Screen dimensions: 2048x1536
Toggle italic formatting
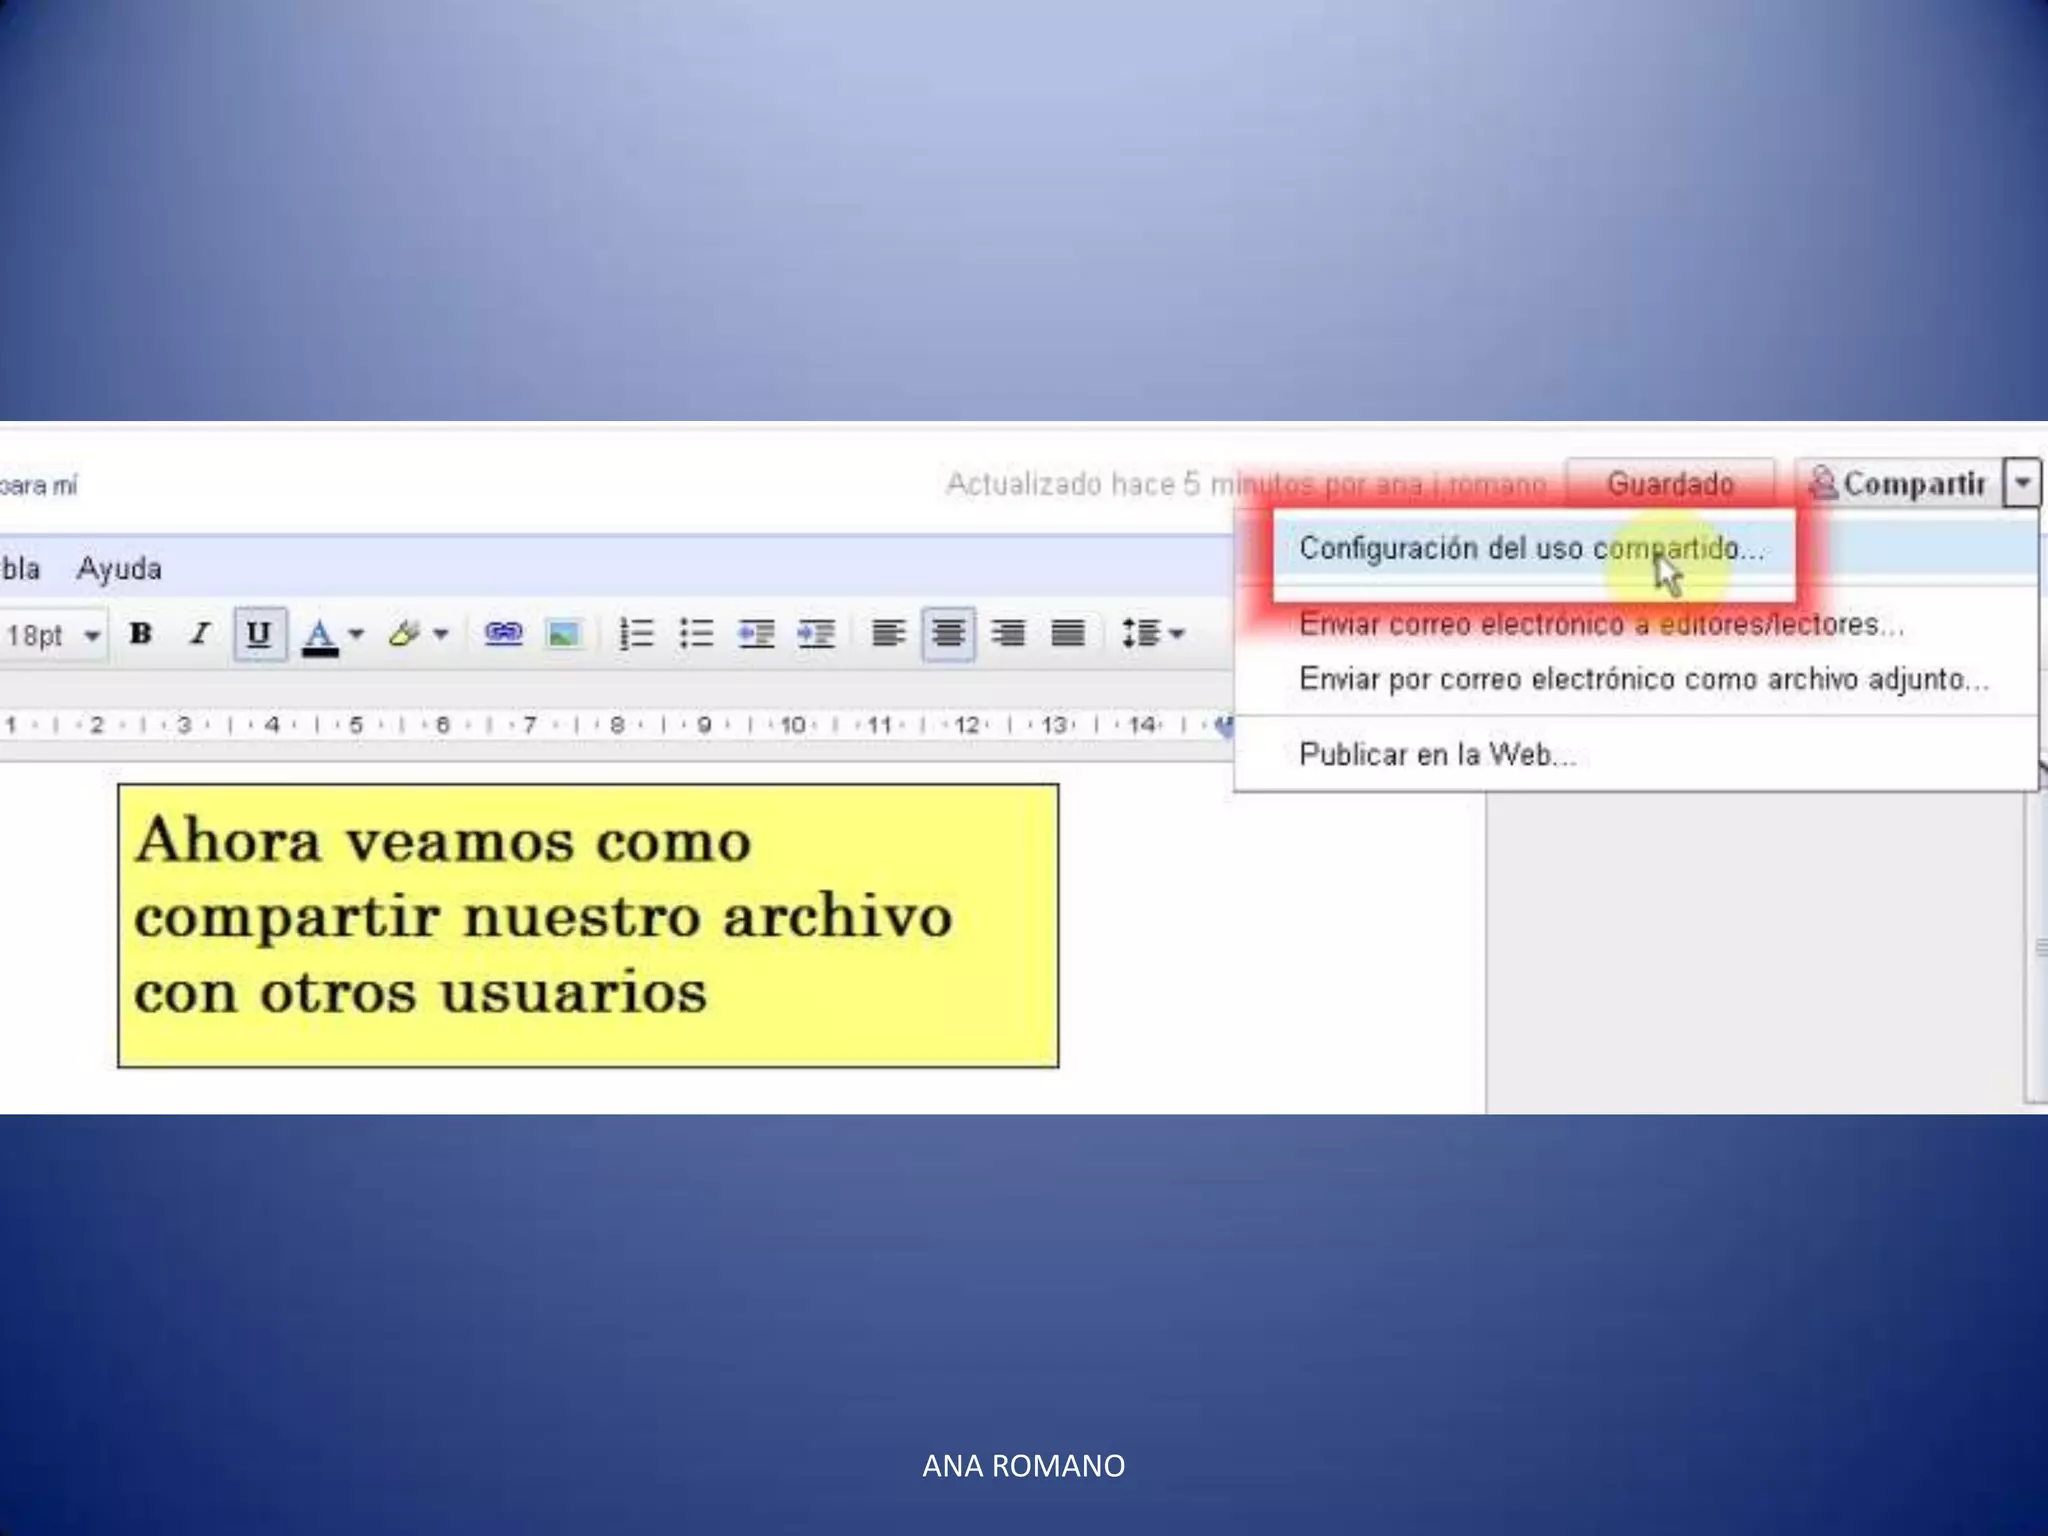tap(200, 634)
